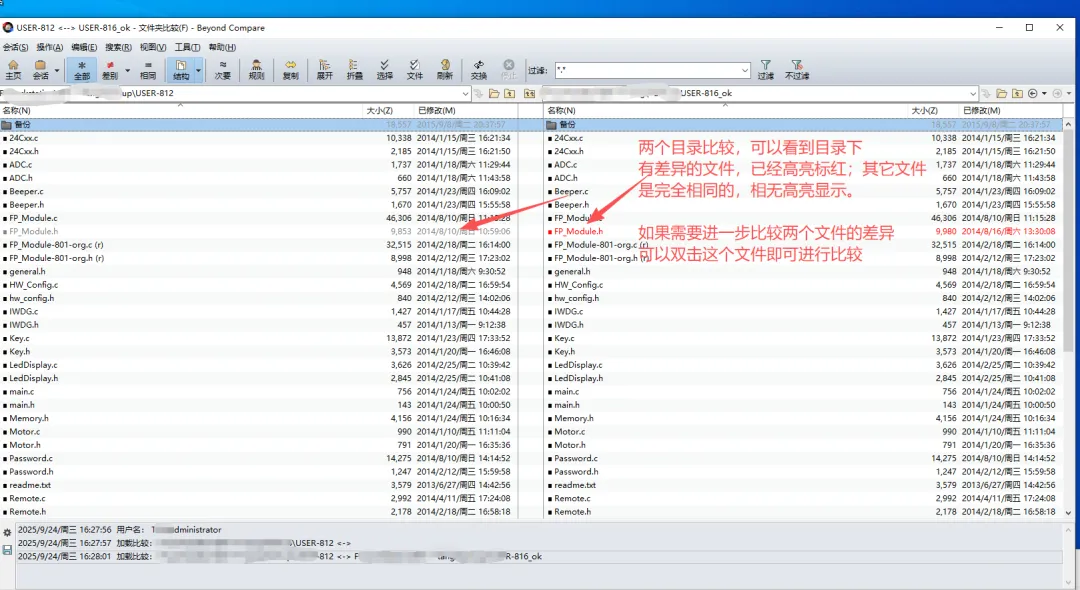1080x590 pixels.
Task: Sort left pane by 大小(Z) column
Action: [388, 110]
